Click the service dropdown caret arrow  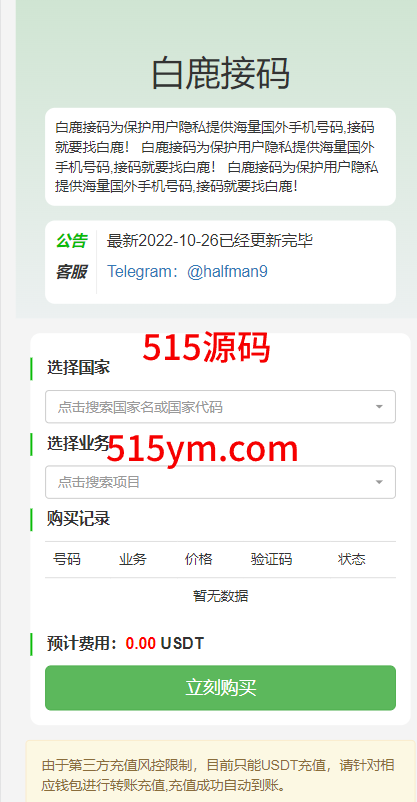[x=379, y=482]
